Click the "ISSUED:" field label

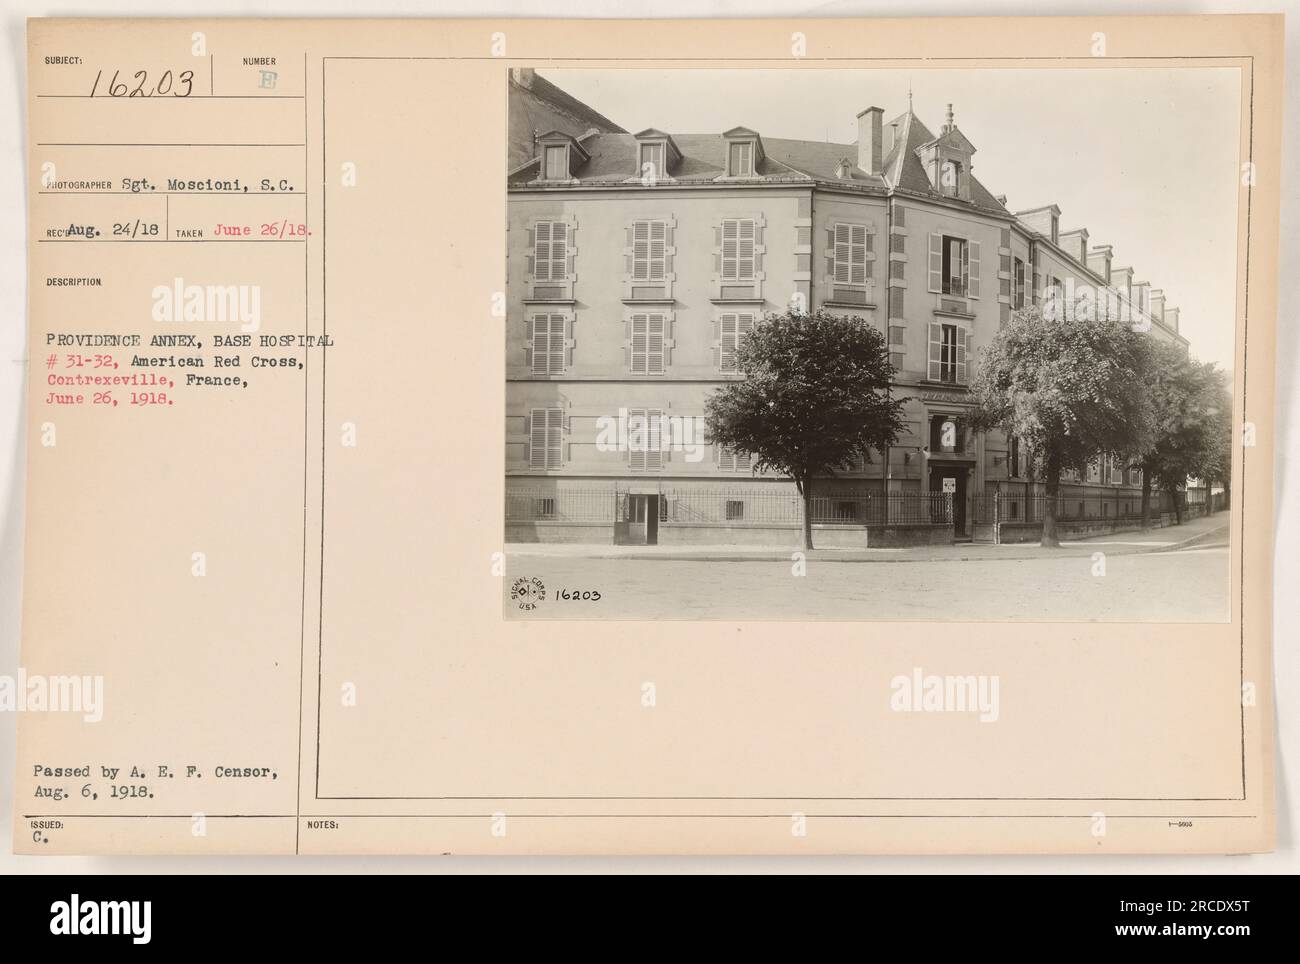click(x=48, y=825)
